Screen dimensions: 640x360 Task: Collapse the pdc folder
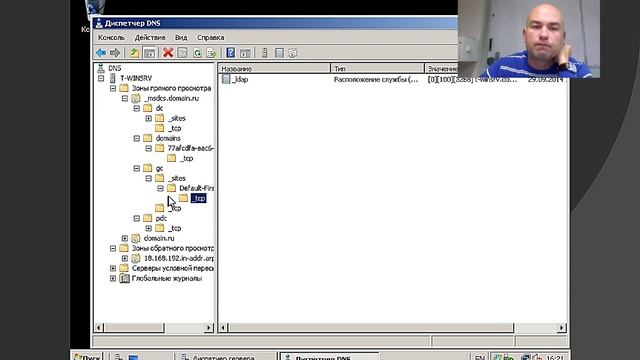coord(137,218)
